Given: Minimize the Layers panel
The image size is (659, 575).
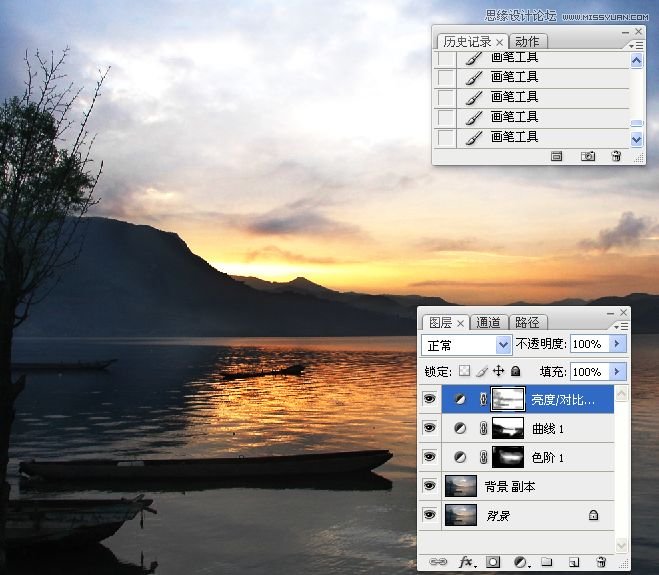Looking at the screenshot, I should [610, 313].
